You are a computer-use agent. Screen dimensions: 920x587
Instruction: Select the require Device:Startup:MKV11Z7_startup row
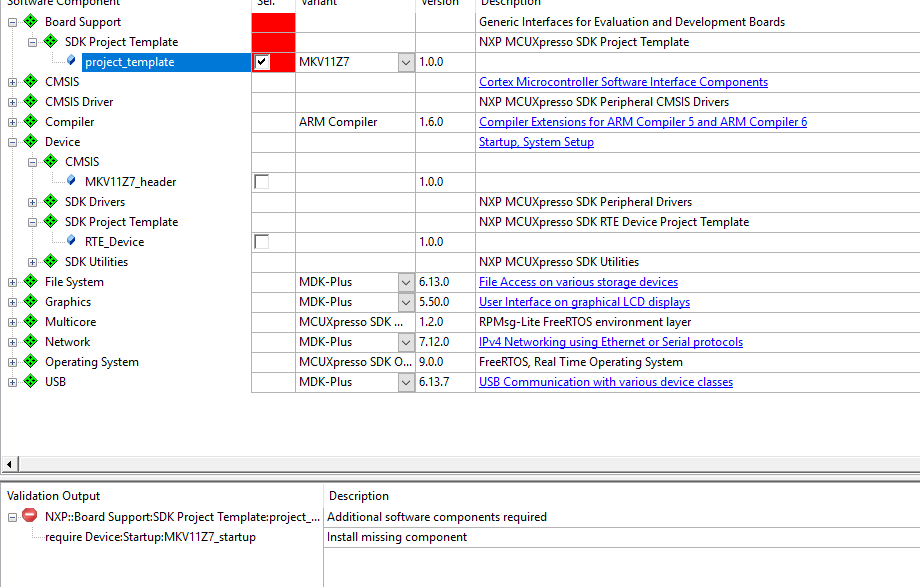[150, 537]
